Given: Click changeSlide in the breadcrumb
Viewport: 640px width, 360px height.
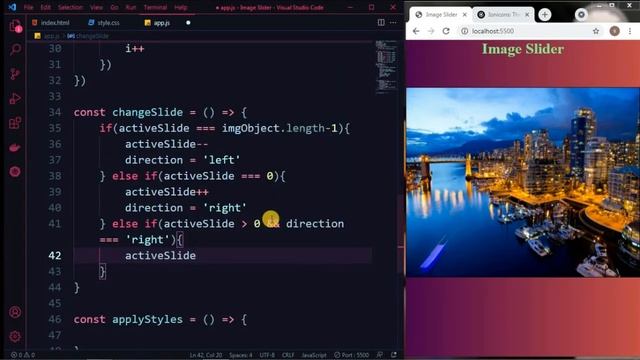Looking at the screenshot, I should (x=92, y=36).
